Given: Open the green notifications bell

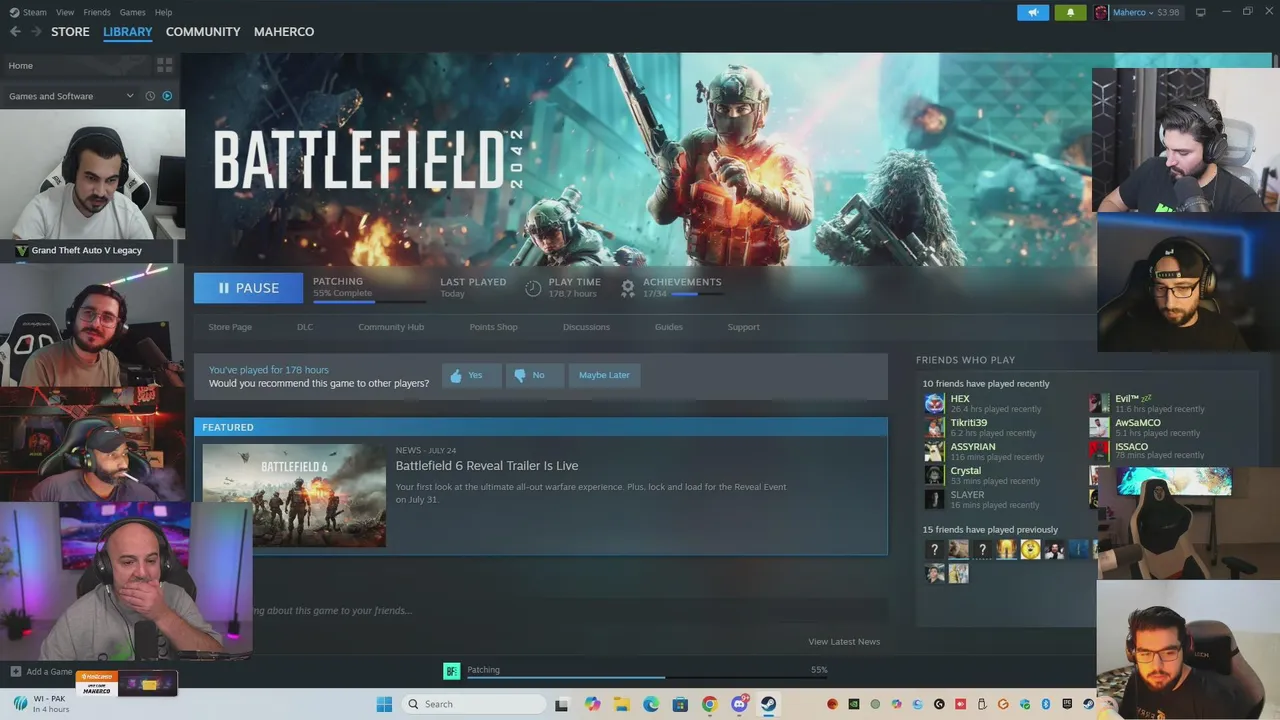Looking at the screenshot, I should [x=1070, y=12].
